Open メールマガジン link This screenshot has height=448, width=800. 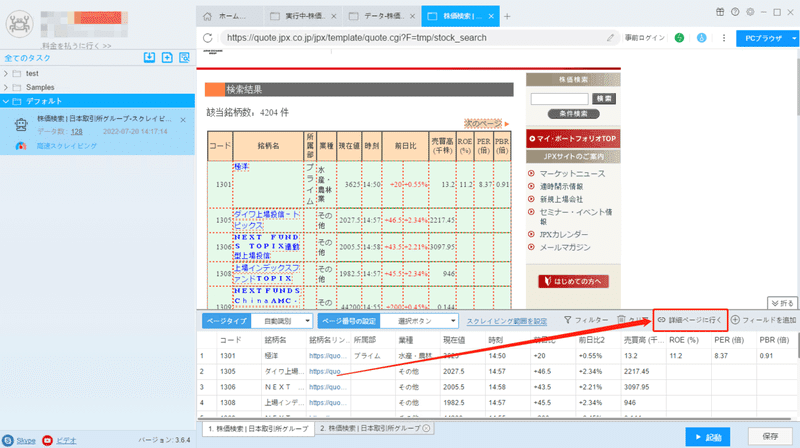[565, 247]
